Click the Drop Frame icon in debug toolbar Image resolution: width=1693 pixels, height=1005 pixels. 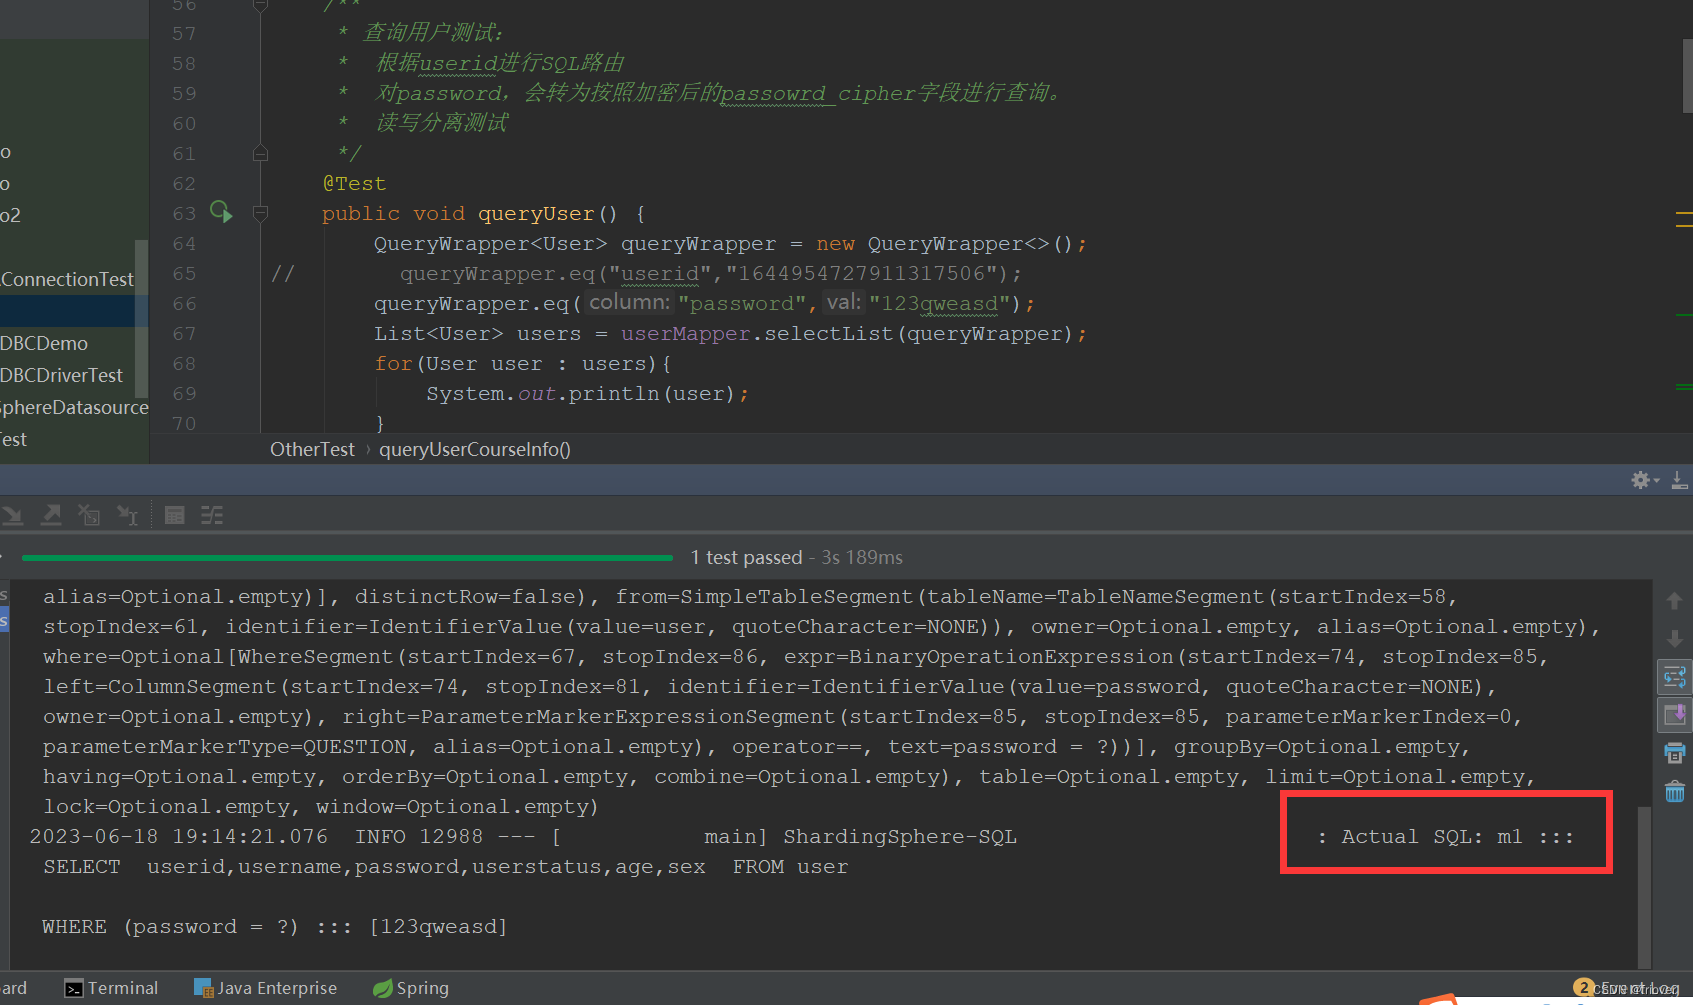tap(89, 515)
